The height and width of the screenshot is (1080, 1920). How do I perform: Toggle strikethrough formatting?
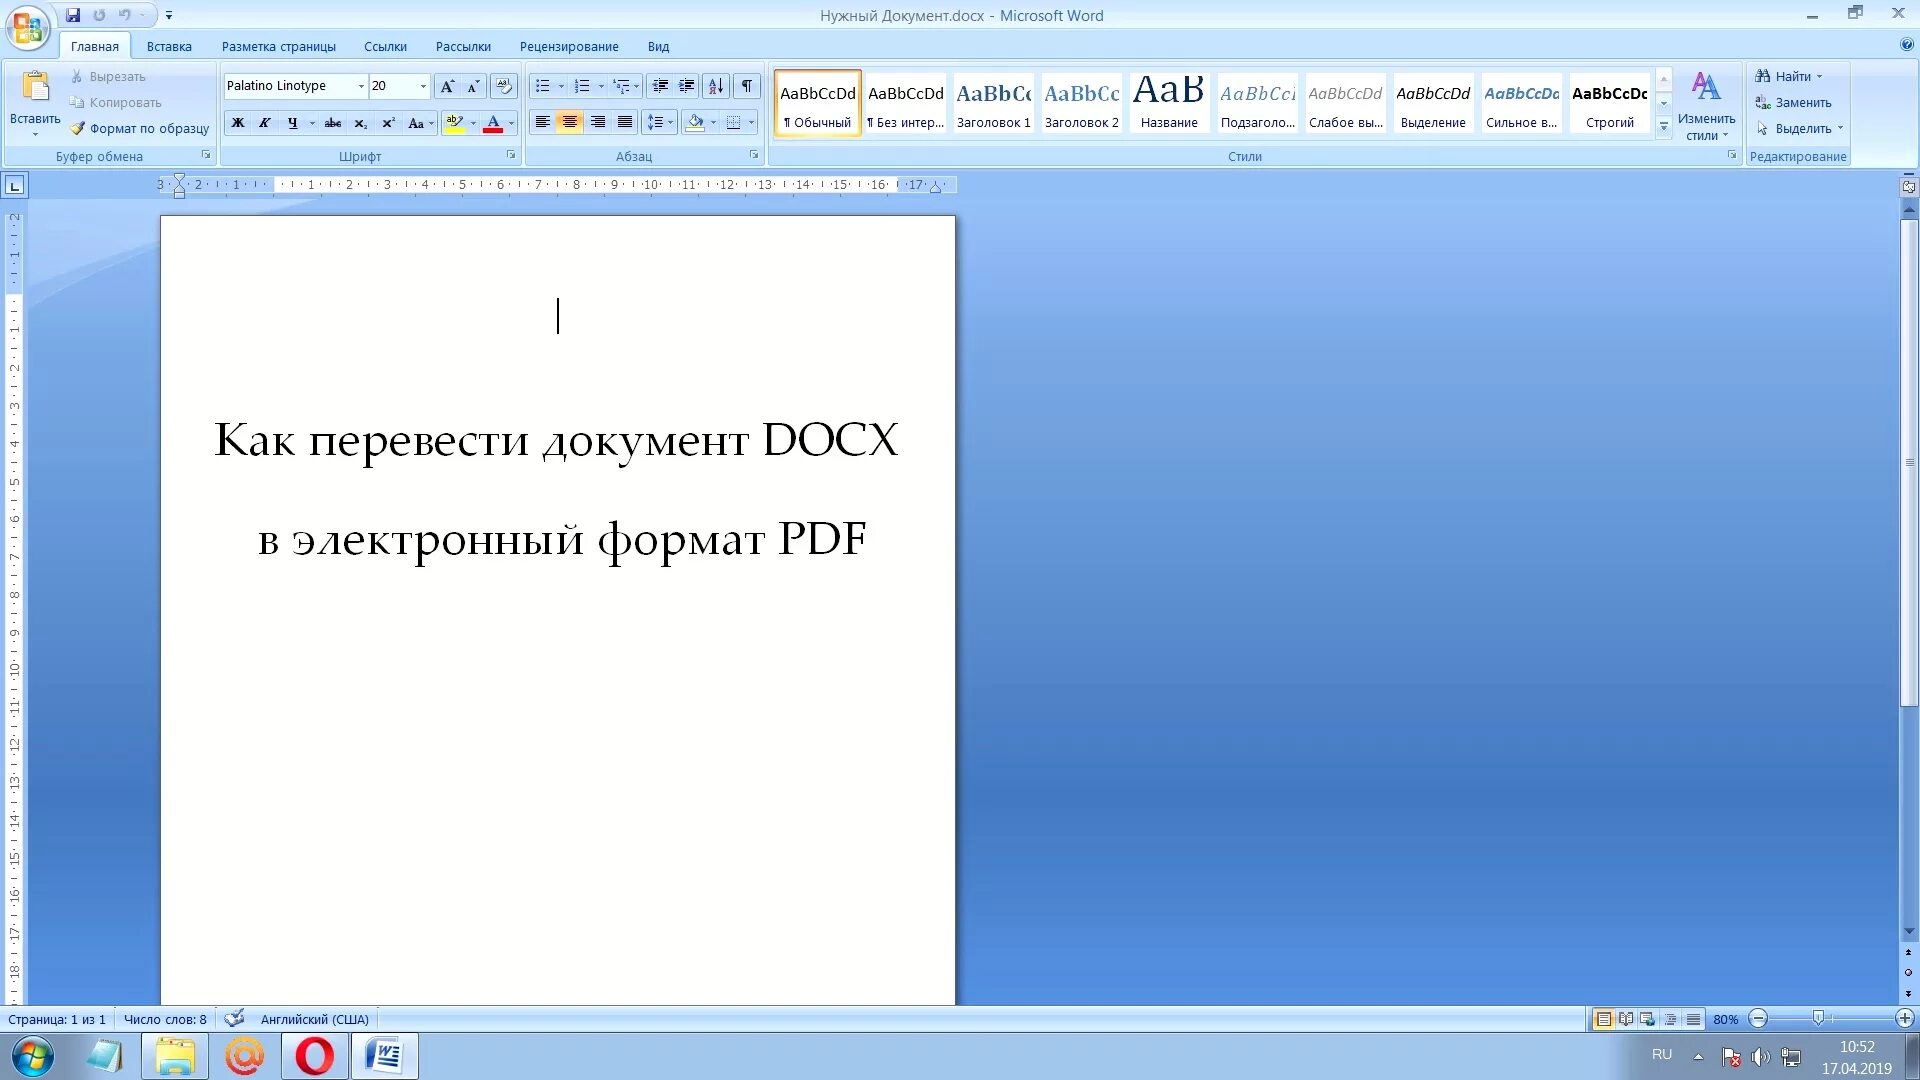pyautogui.click(x=333, y=123)
